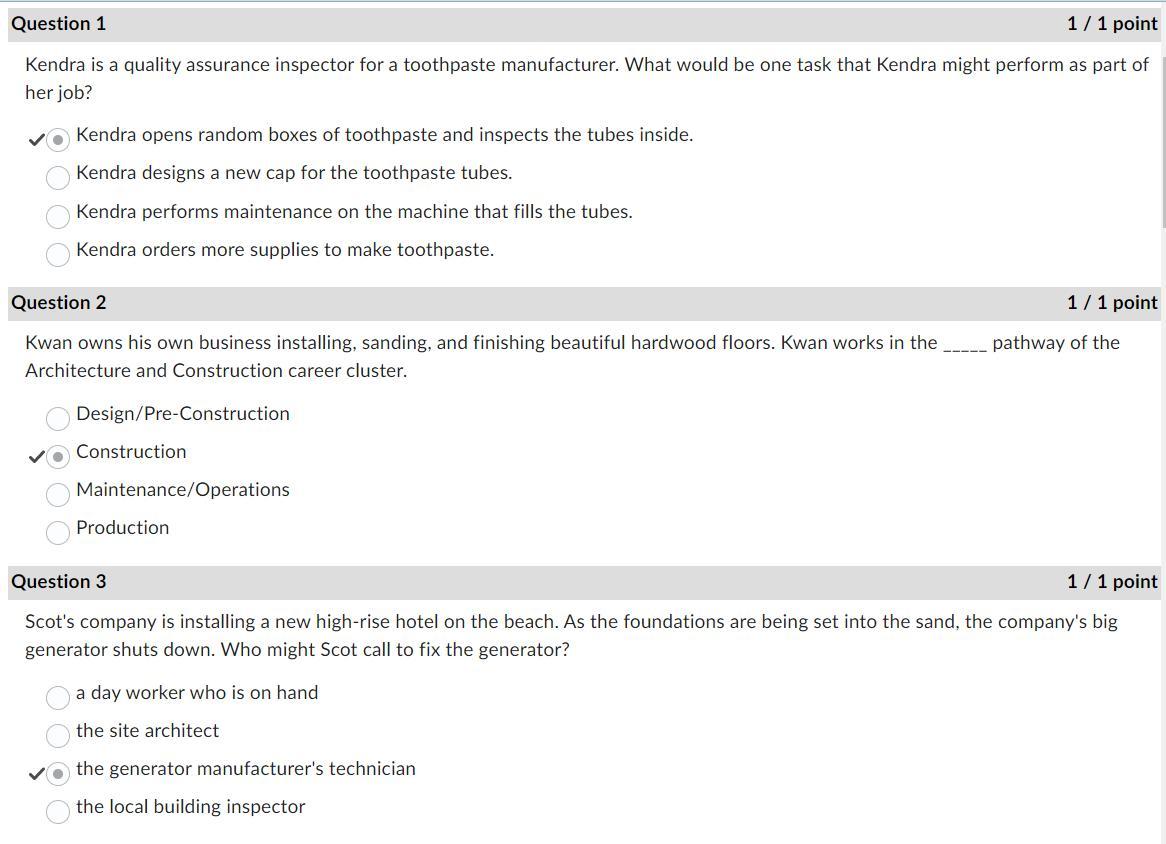The height and width of the screenshot is (844, 1166).
Task: Choose 'Kendra performs maintenance on the machine' option
Action: 58,216
